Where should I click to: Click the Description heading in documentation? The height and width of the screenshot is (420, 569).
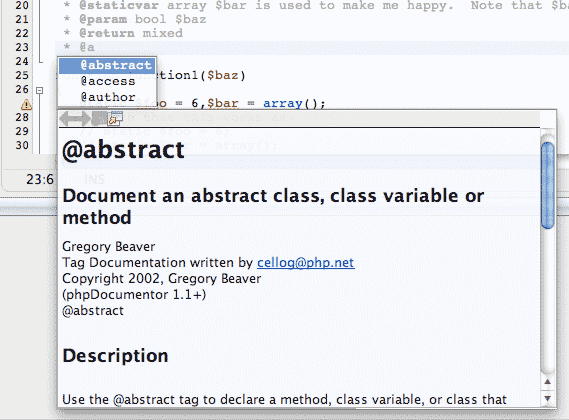(x=115, y=356)
